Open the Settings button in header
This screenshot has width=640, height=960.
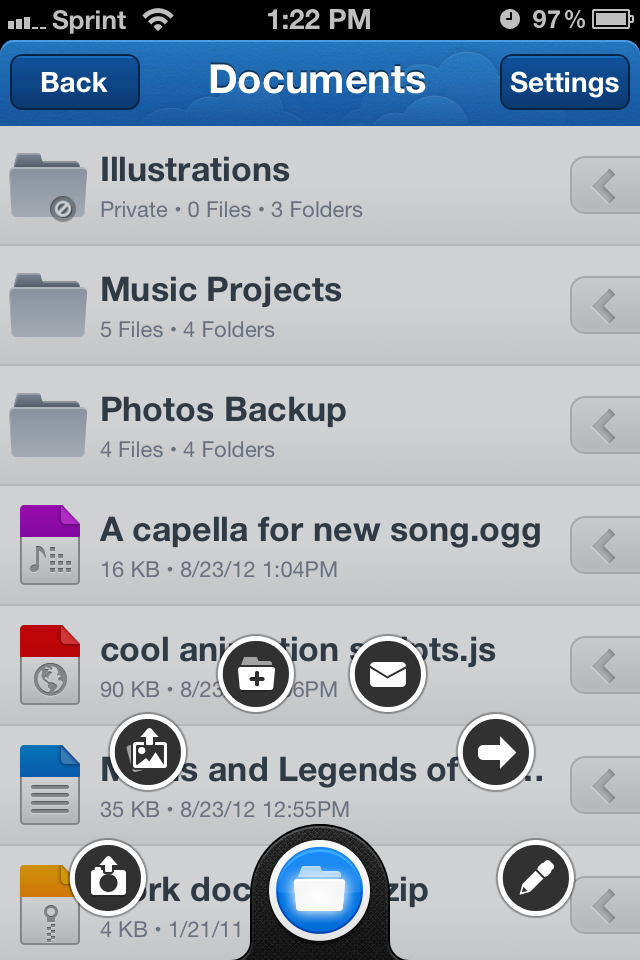tap(564, 82)
